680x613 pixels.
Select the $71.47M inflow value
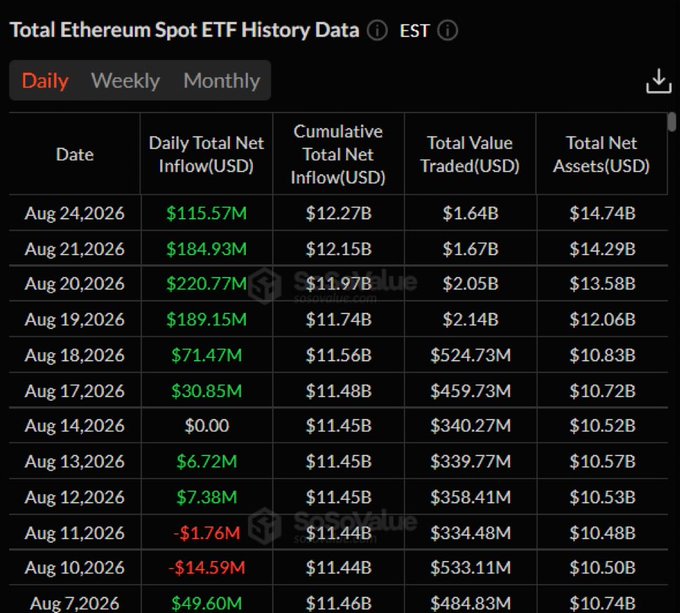point(206,355)
